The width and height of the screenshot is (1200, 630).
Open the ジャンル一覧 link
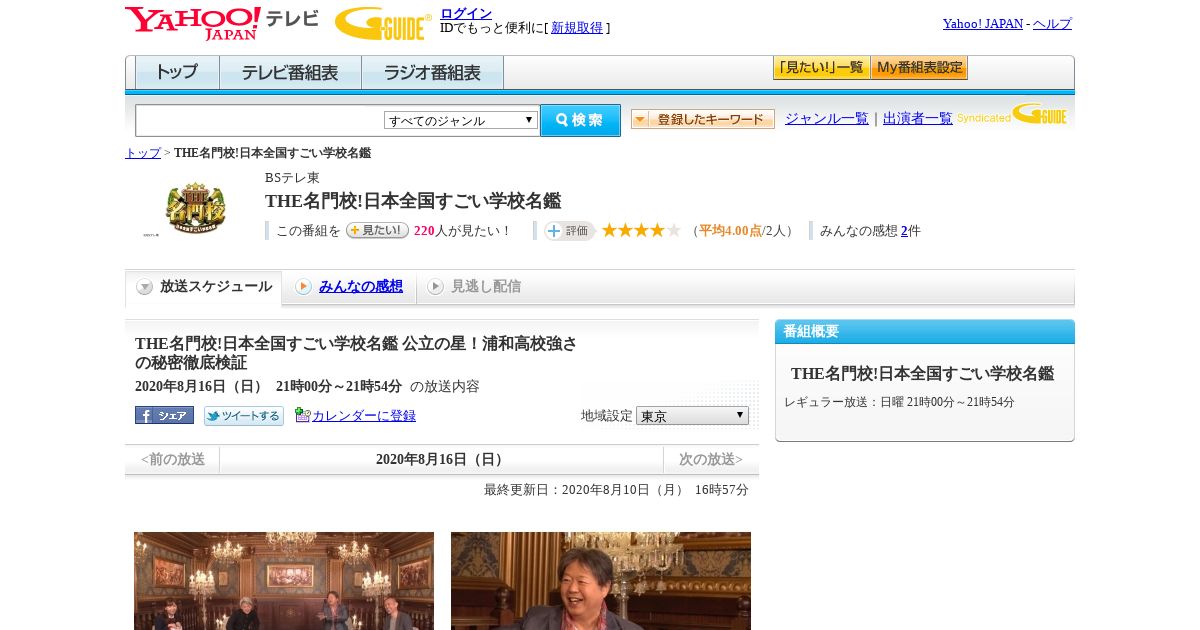826,118
